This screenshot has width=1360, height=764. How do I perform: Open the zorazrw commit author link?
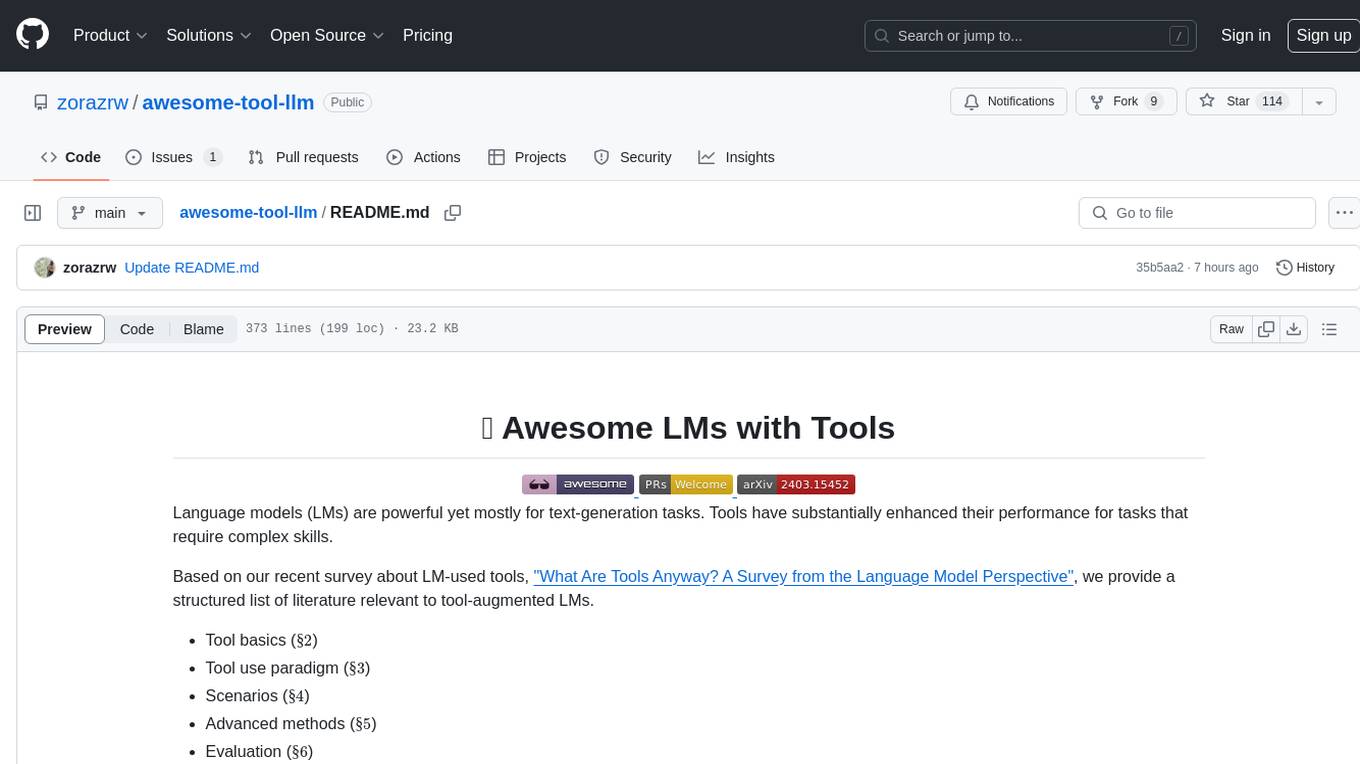[90, 268]
